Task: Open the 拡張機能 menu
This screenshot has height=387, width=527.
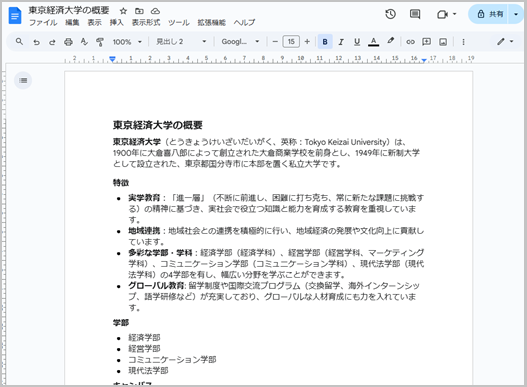Action: (x=211, y=23)
